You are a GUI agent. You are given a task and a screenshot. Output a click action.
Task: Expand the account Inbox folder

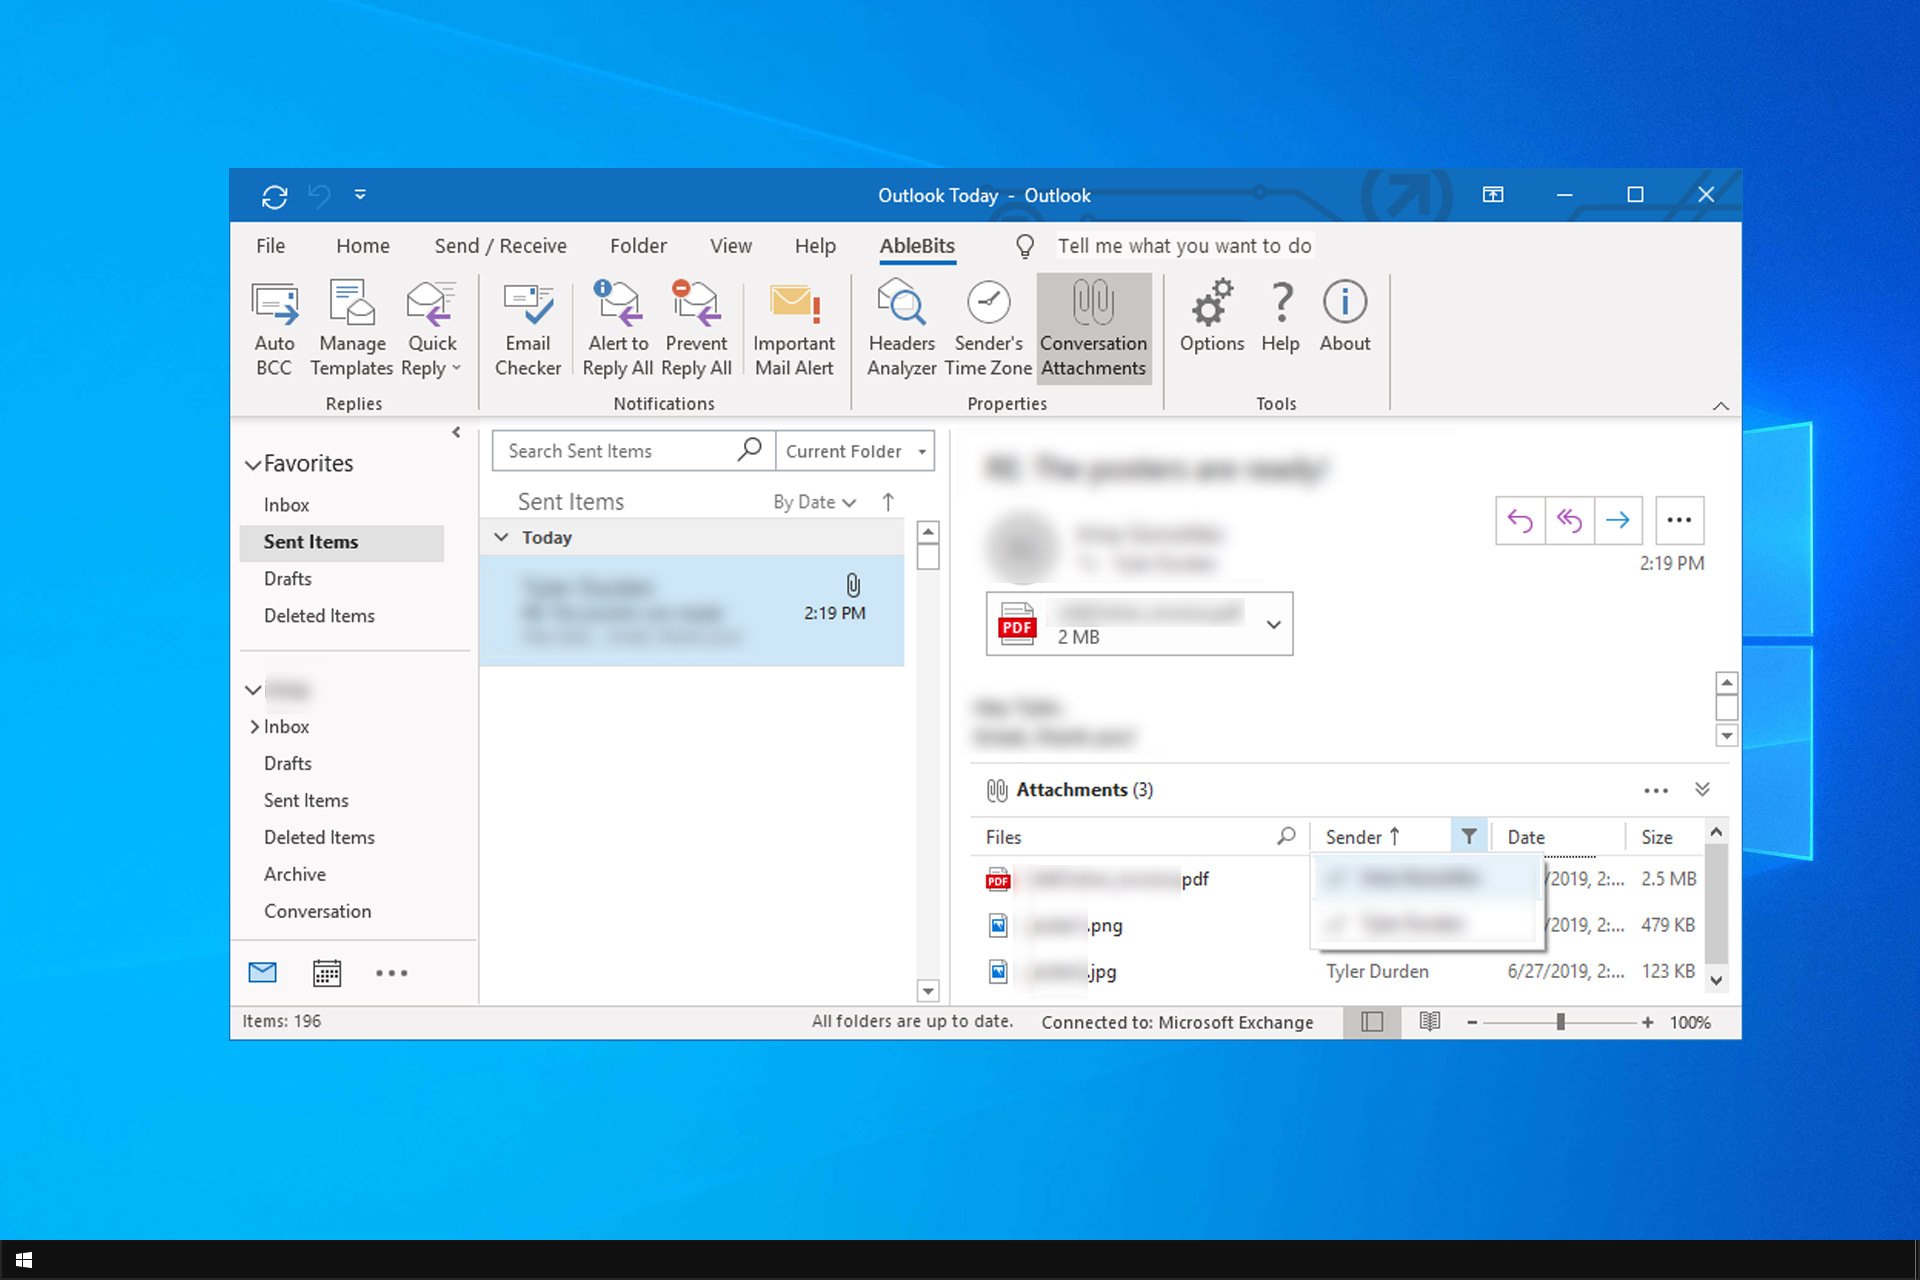pos(254,727)
